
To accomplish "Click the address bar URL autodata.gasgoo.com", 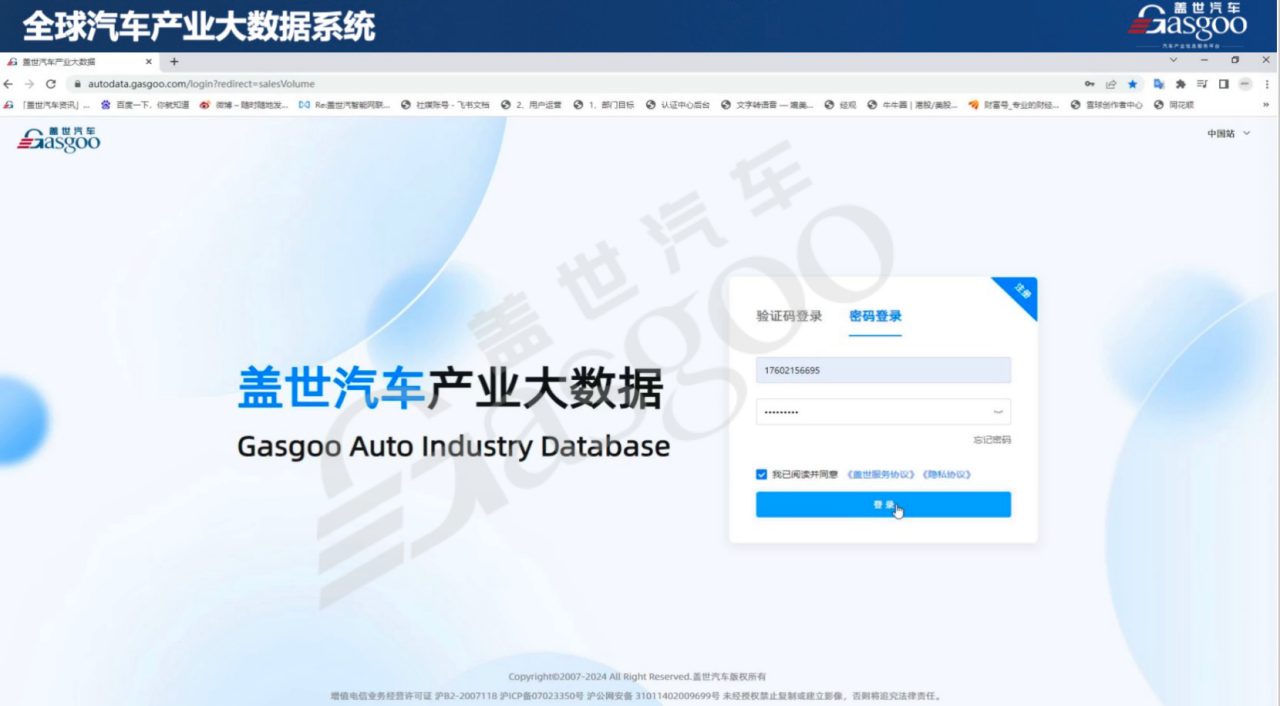I will pos(200,84).
